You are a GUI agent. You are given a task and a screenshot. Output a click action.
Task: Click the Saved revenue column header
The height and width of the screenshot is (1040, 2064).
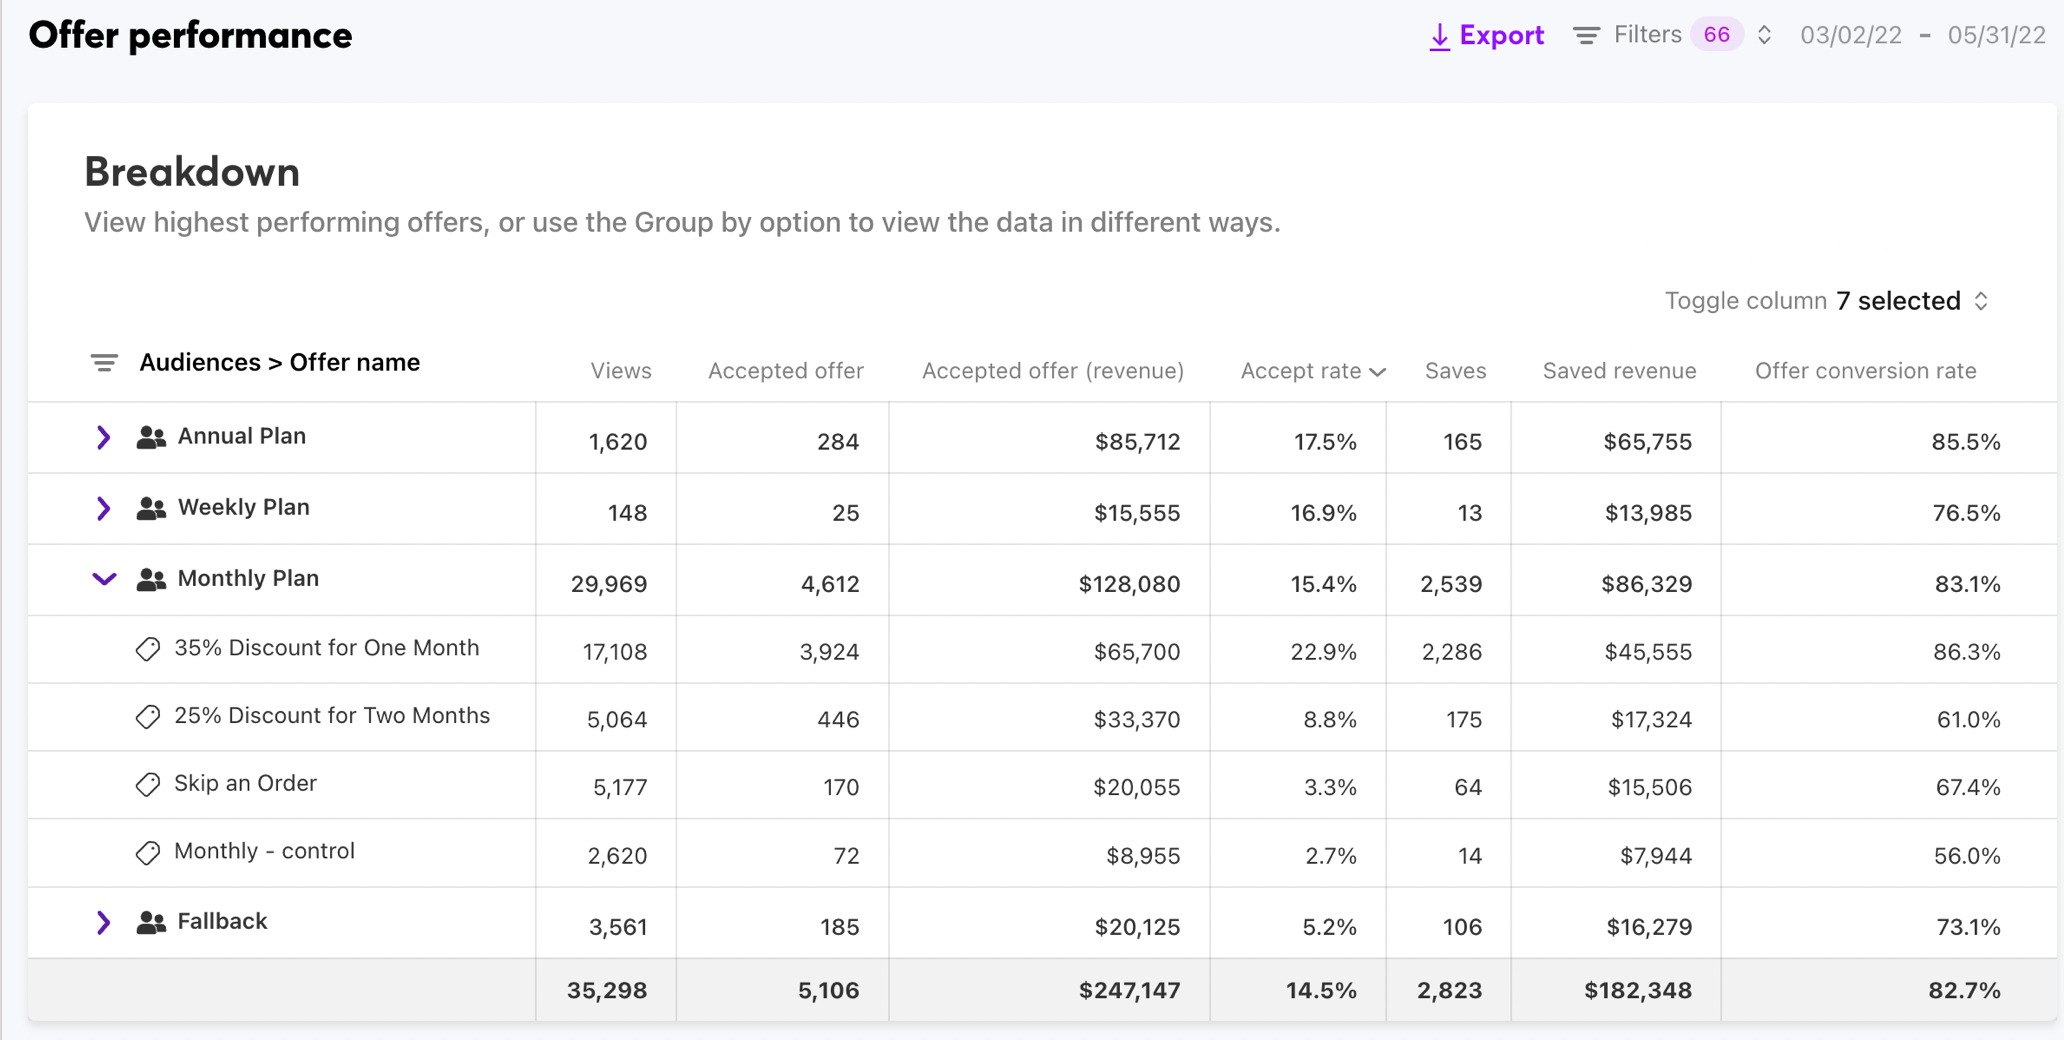1618,370
